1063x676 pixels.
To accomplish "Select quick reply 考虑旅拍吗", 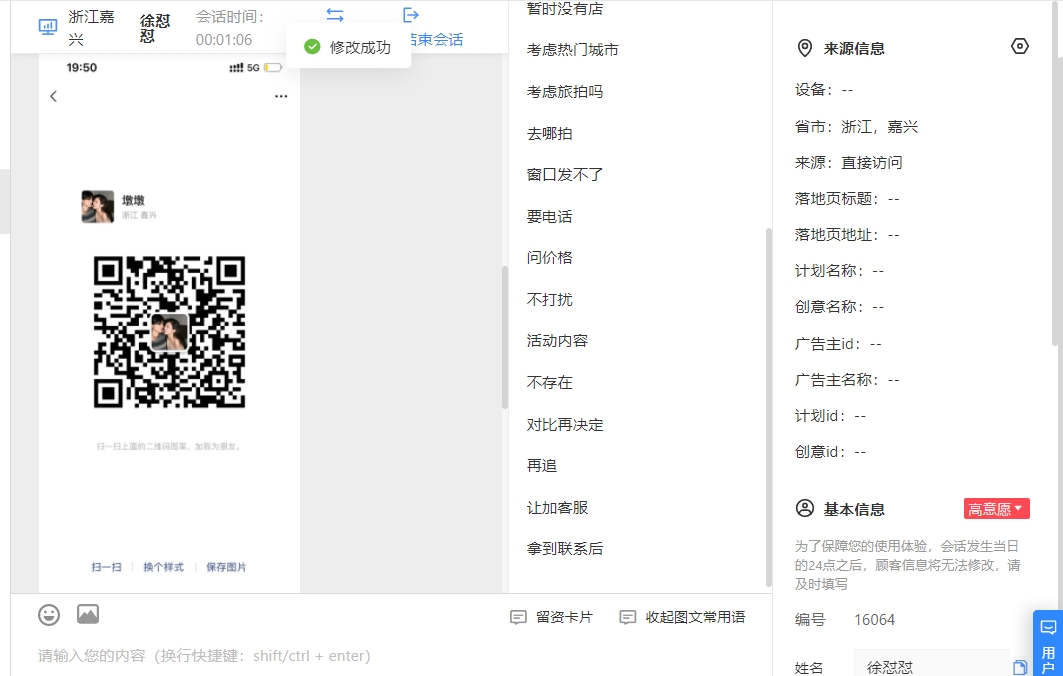I will point(565,92).
